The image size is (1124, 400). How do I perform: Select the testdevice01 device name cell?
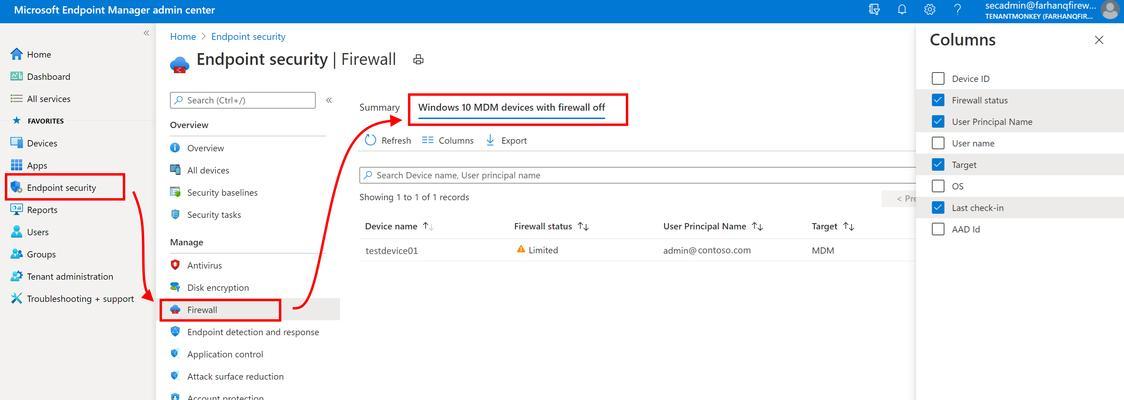[391, 250]
